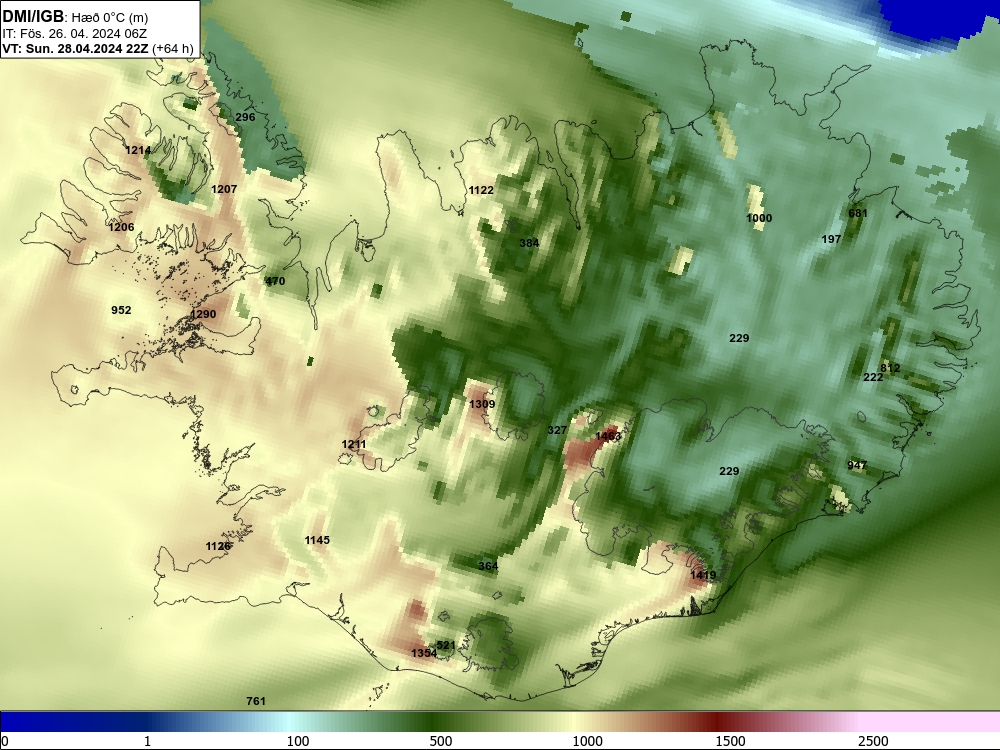The image size is (1000, 750).
Task: Click the 521 value label
Action: pos(446,645)
